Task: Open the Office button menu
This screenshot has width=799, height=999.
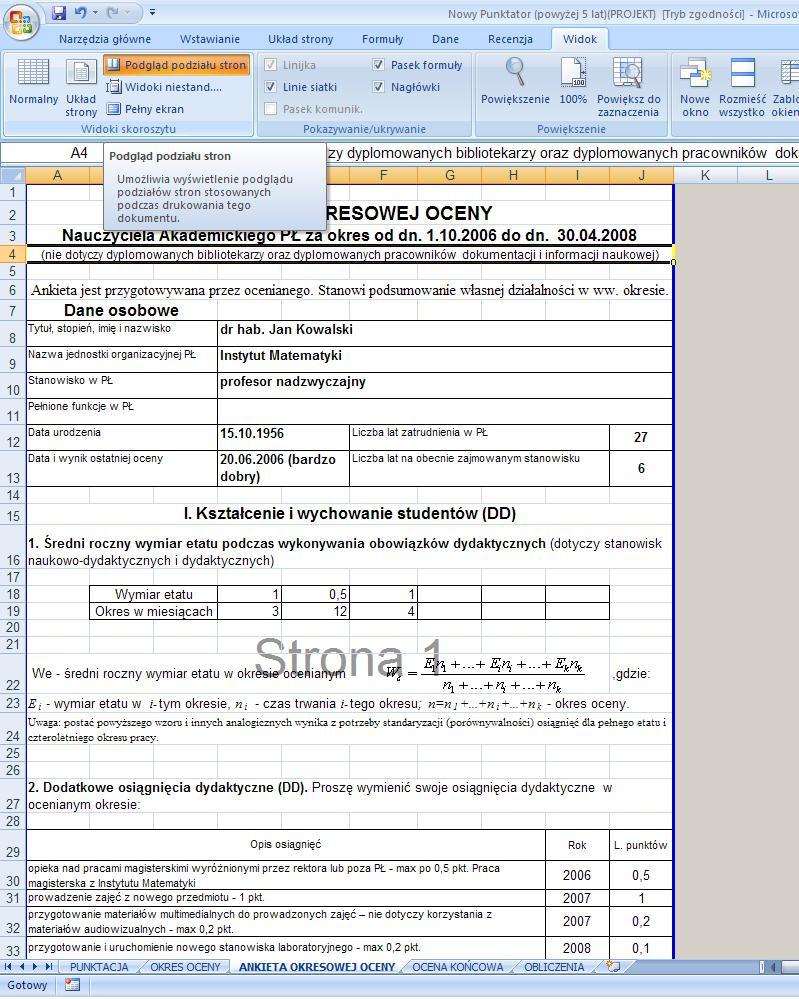Action: (x=20, y=23)
